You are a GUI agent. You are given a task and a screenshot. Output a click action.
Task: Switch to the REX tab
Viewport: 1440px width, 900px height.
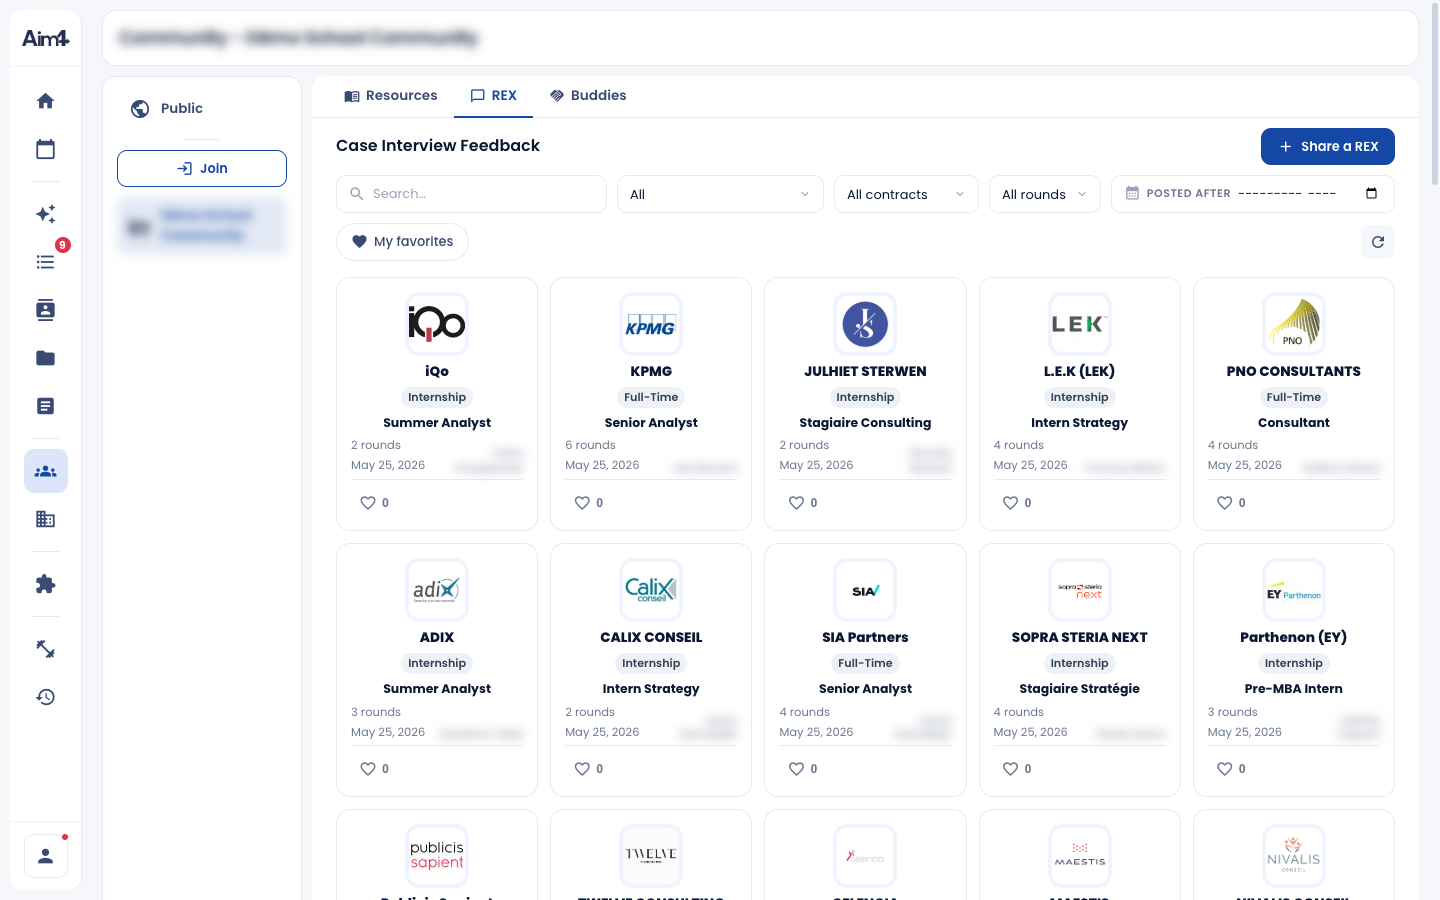click(x=494, y=96)
